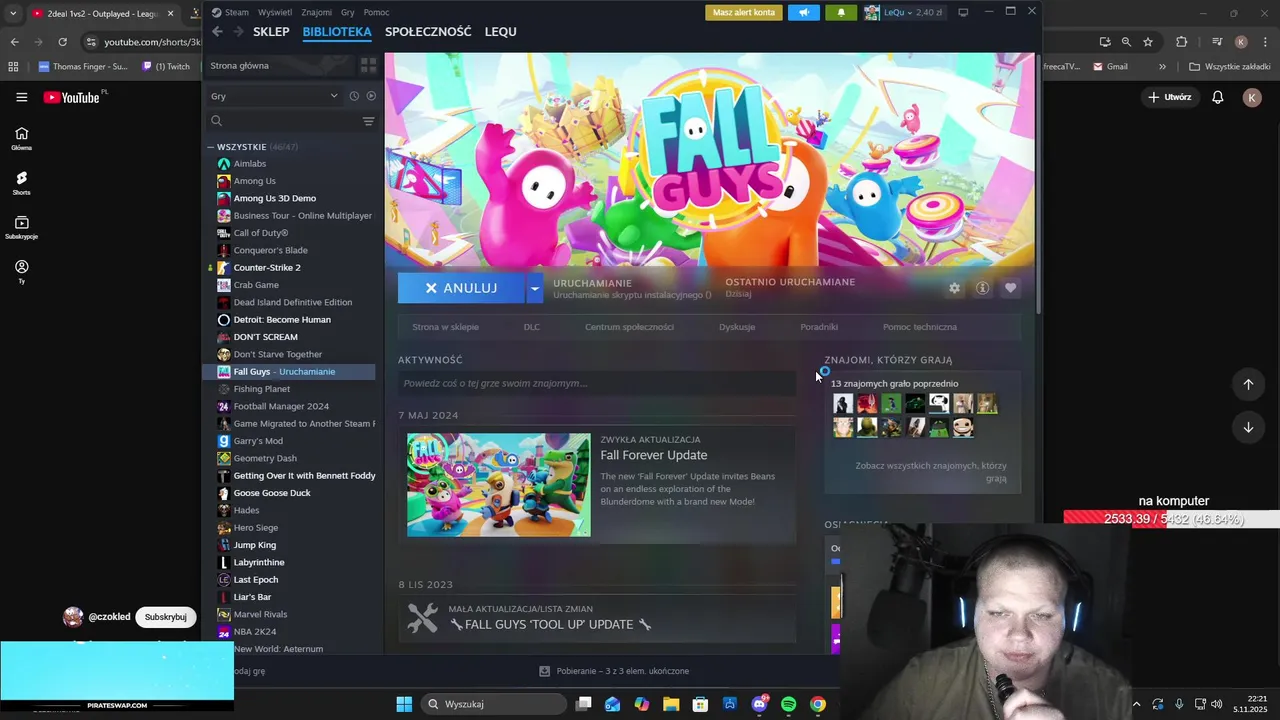Click the Masz alert konta button

744,12
